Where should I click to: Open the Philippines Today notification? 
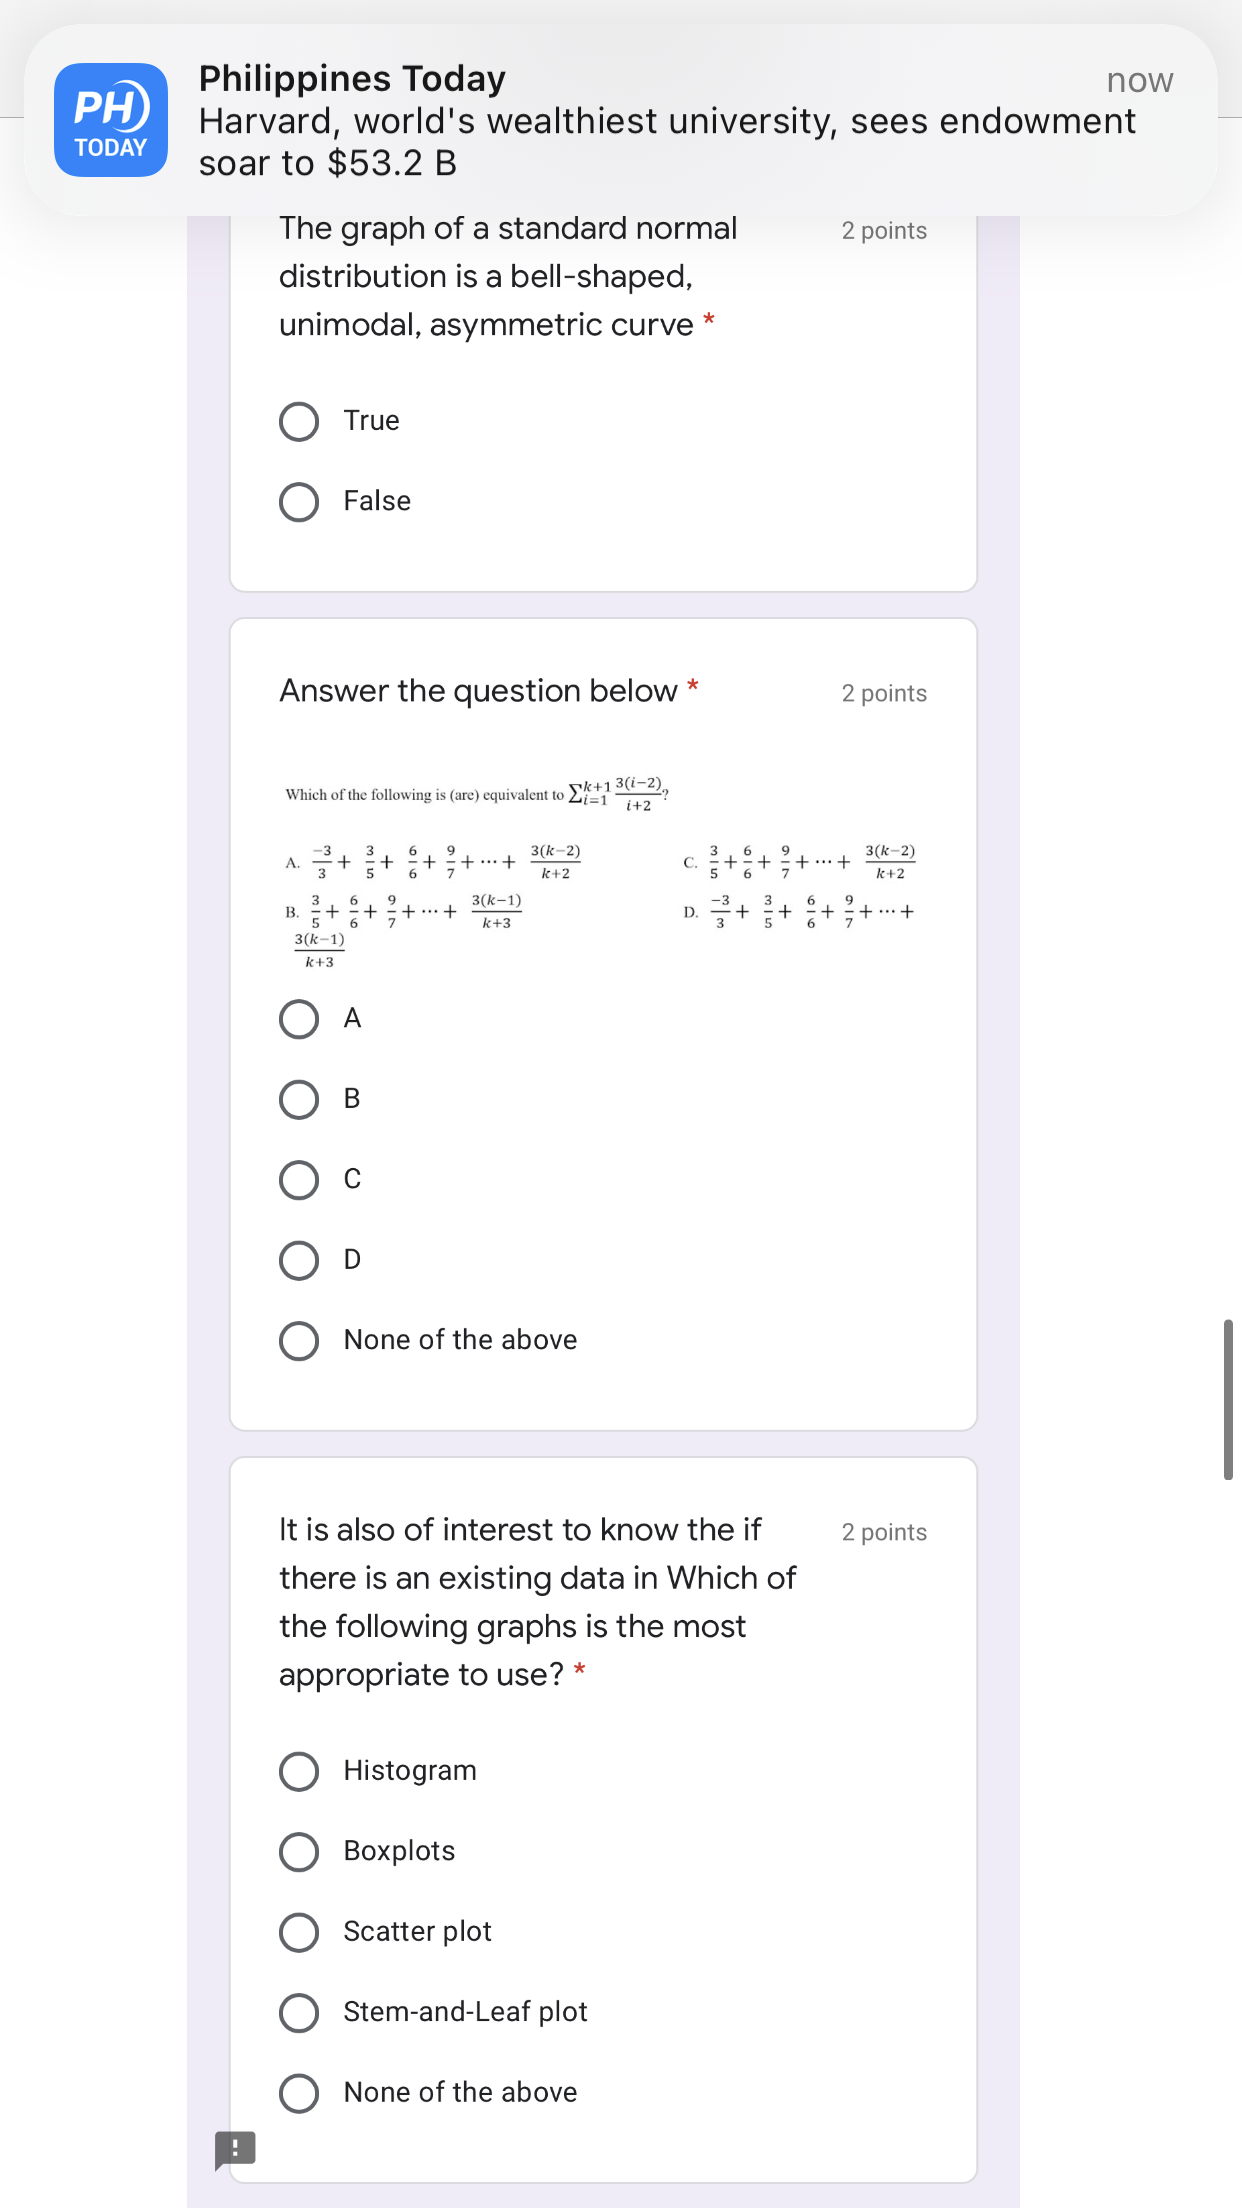coord(620,120)
